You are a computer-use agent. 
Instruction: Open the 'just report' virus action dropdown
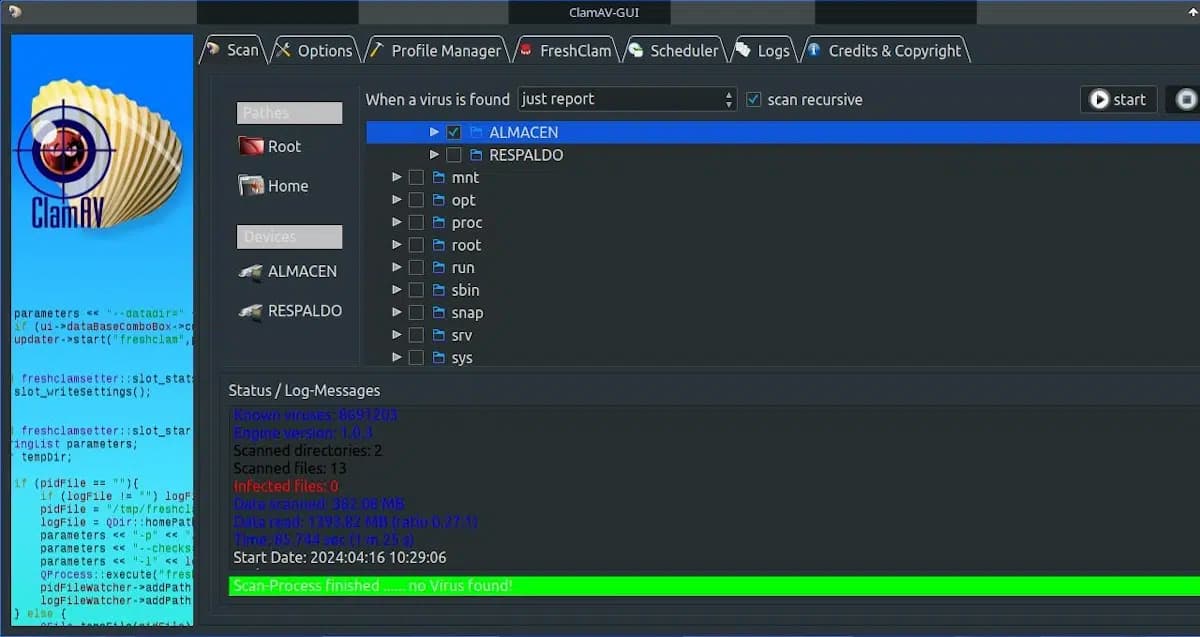click(x=627, y=99)
